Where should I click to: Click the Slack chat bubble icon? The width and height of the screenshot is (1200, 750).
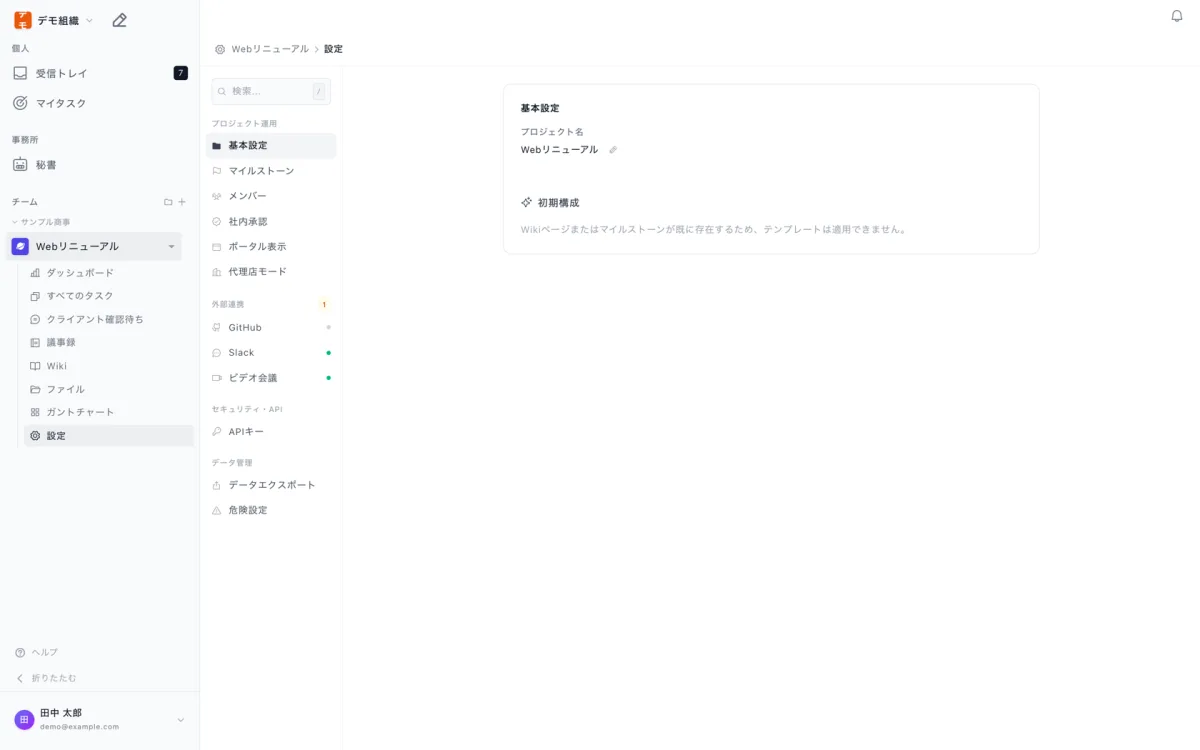217,353
